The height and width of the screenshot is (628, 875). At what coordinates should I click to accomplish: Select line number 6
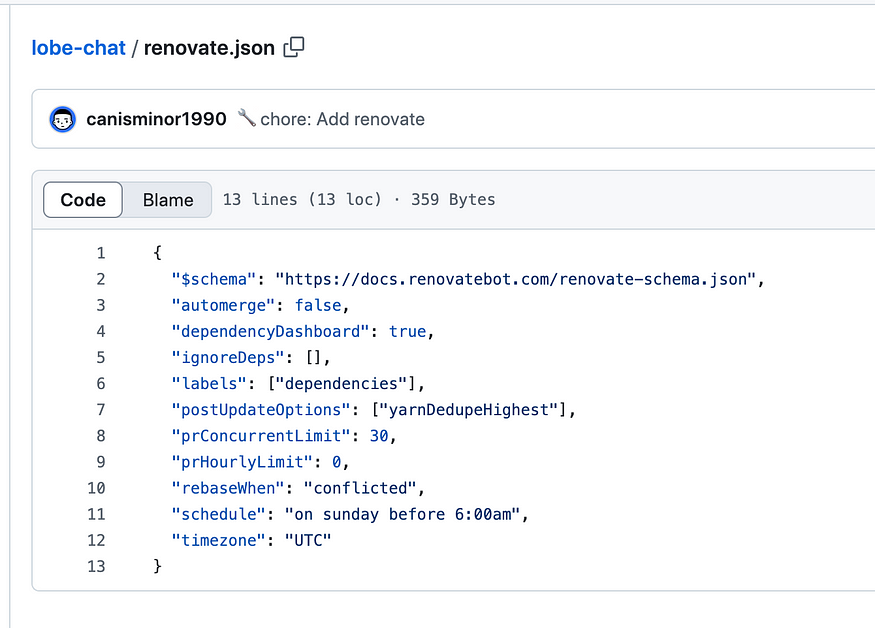pyautogui.click(x=100, y=383)
